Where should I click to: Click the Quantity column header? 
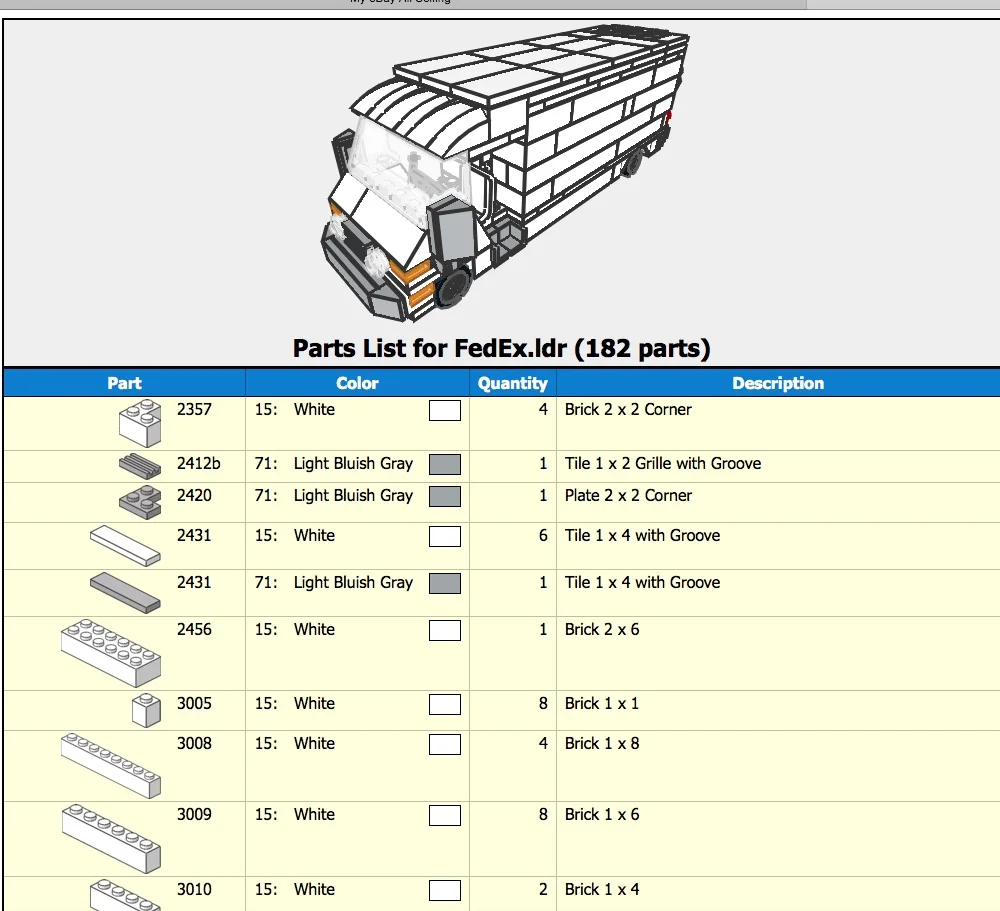click(x=513, y=383)
